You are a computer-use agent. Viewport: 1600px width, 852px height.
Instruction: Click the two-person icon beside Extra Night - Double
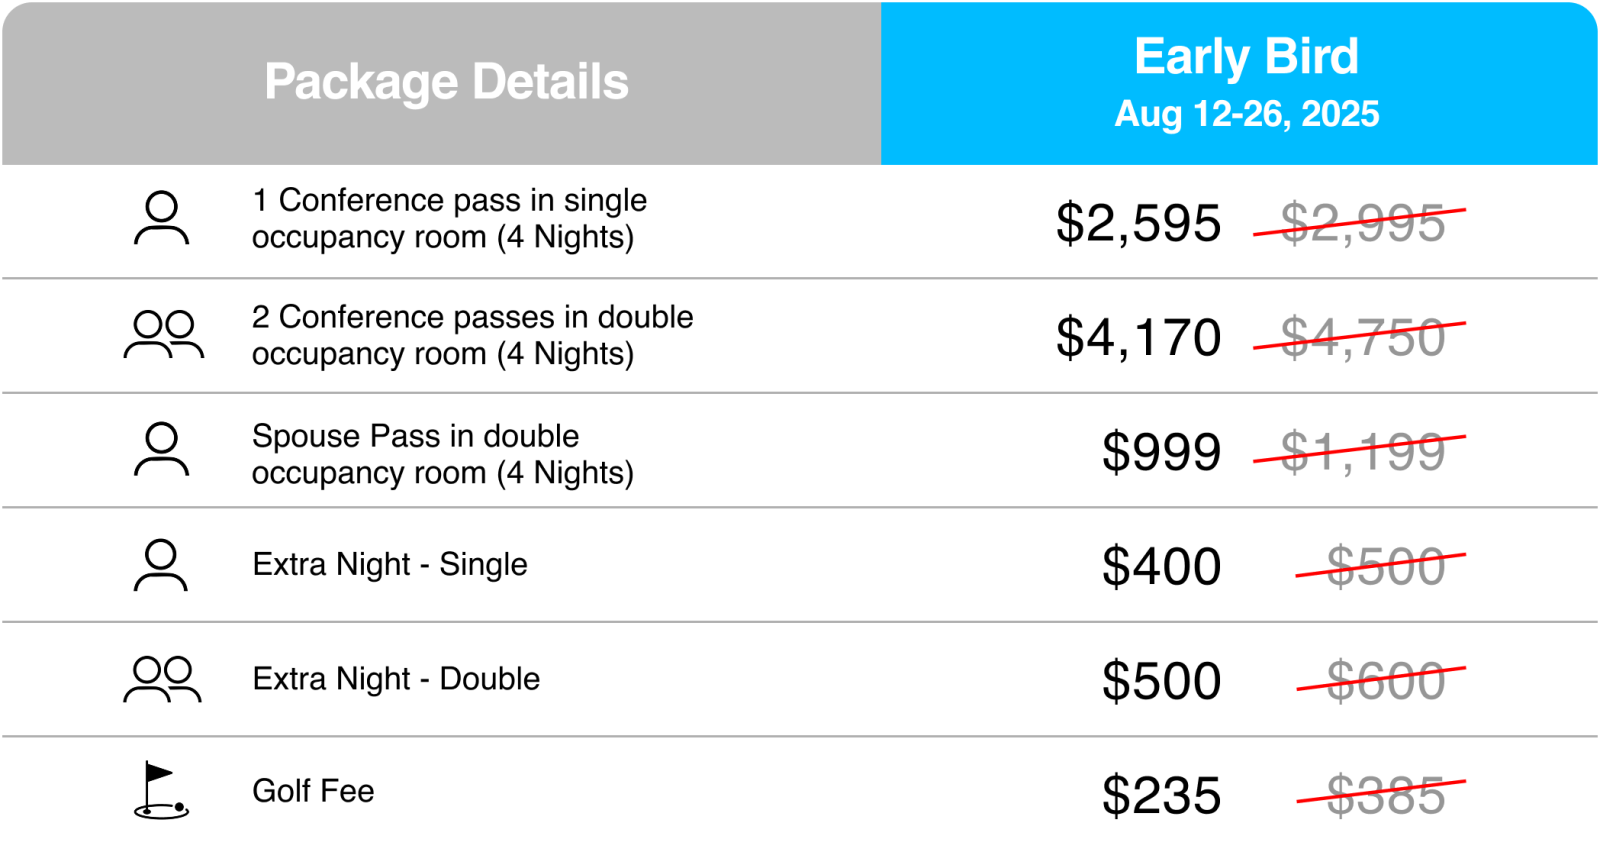pyautogui.click(x=163, y=679)
